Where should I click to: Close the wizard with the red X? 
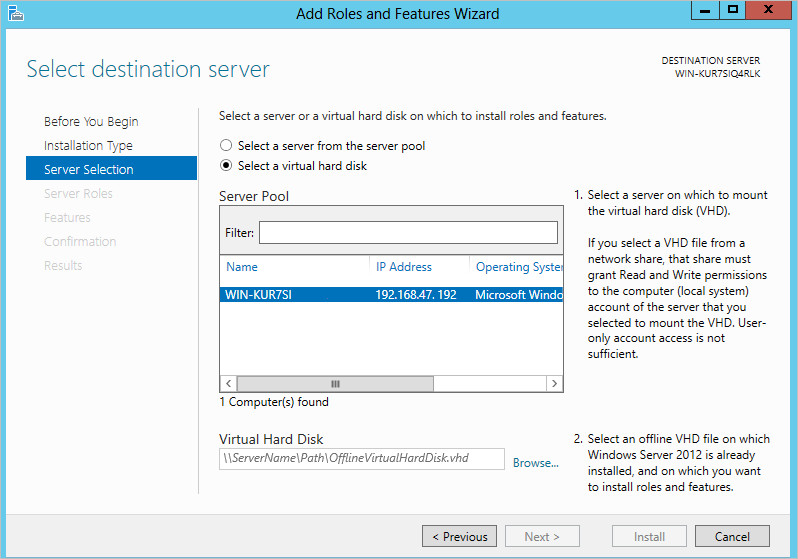(768, 11)
